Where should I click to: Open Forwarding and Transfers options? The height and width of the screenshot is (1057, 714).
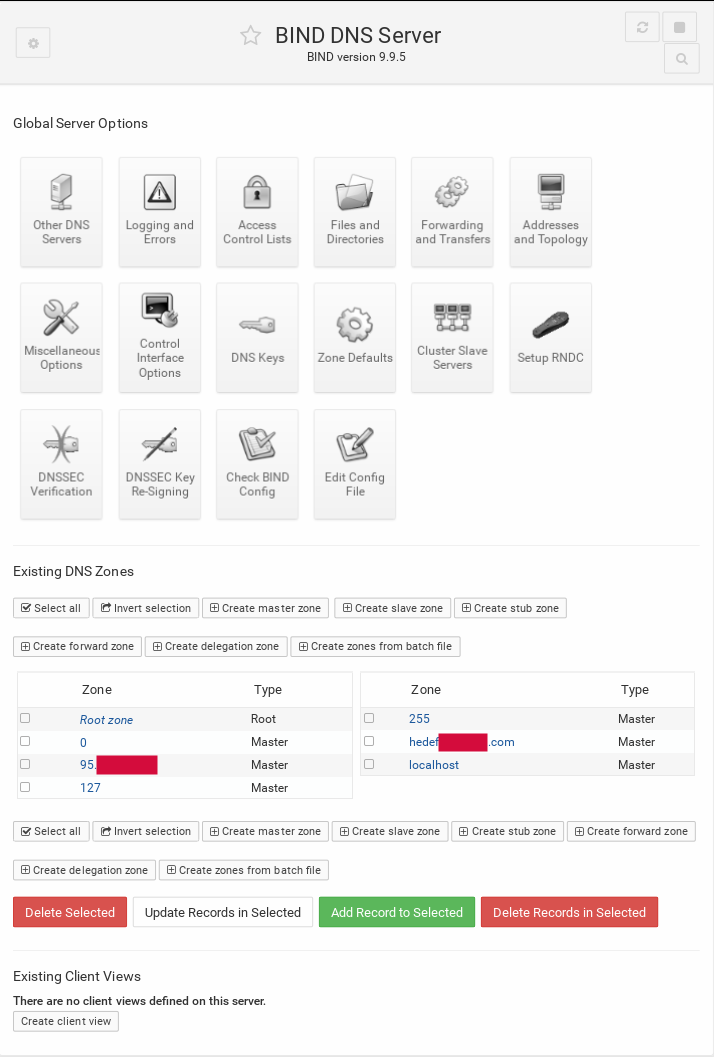tap(453, 211)
